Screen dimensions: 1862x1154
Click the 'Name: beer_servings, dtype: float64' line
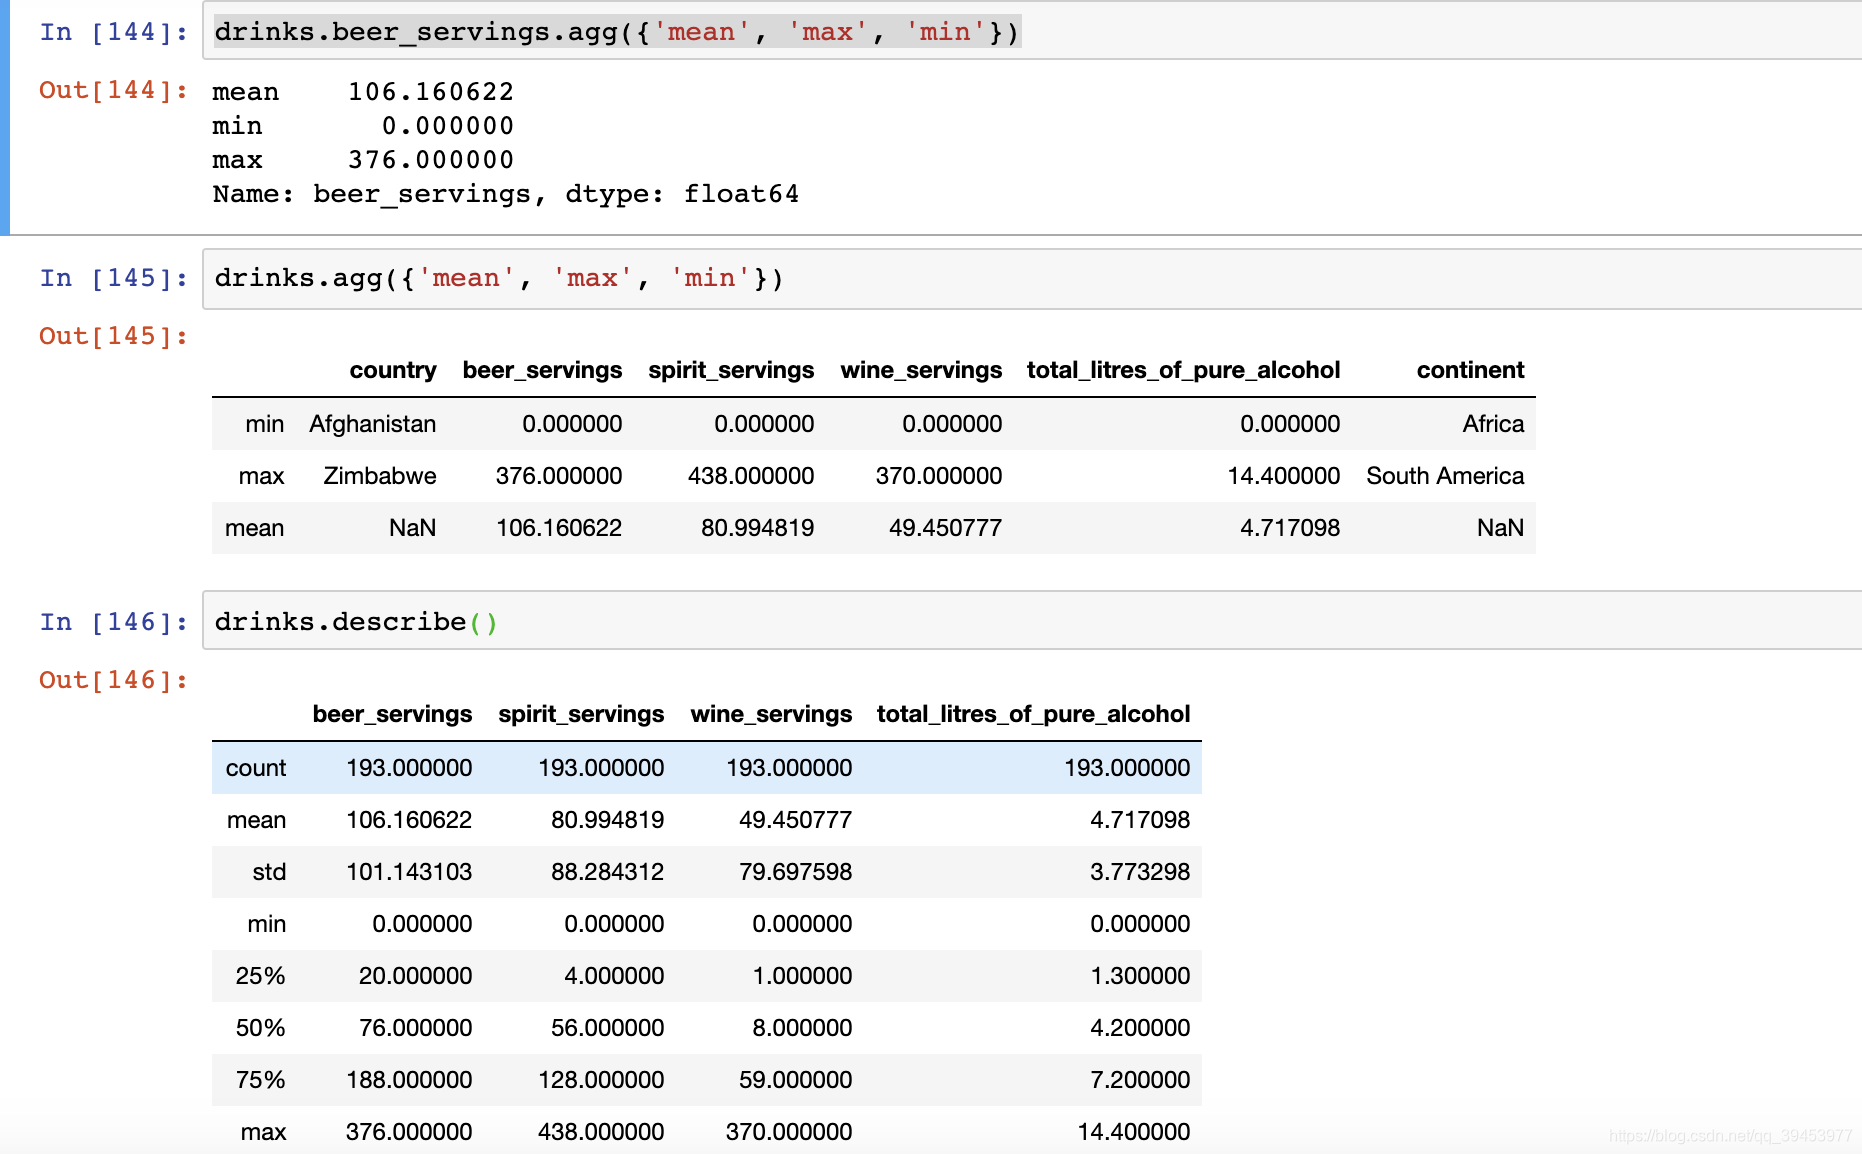tap(506, 194)
